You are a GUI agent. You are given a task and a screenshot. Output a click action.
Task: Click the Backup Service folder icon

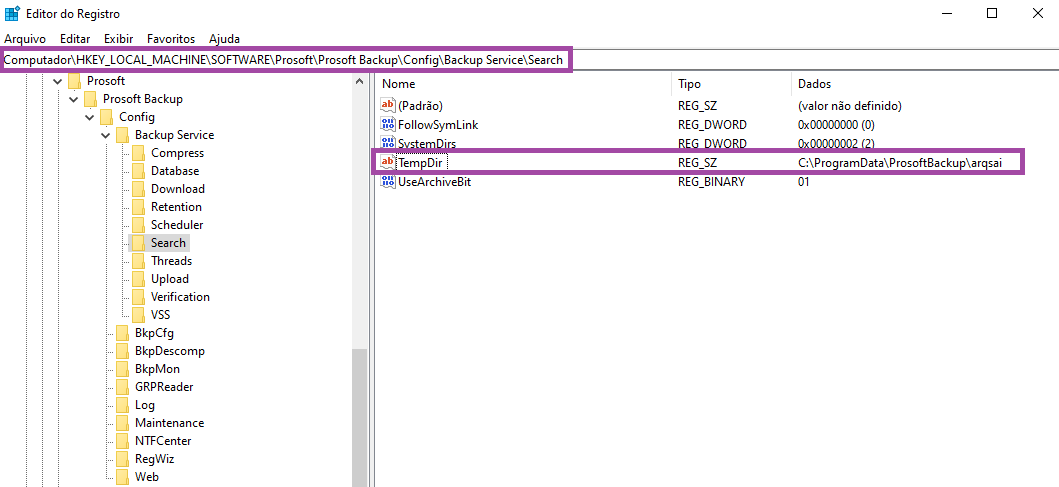(122, 135)
